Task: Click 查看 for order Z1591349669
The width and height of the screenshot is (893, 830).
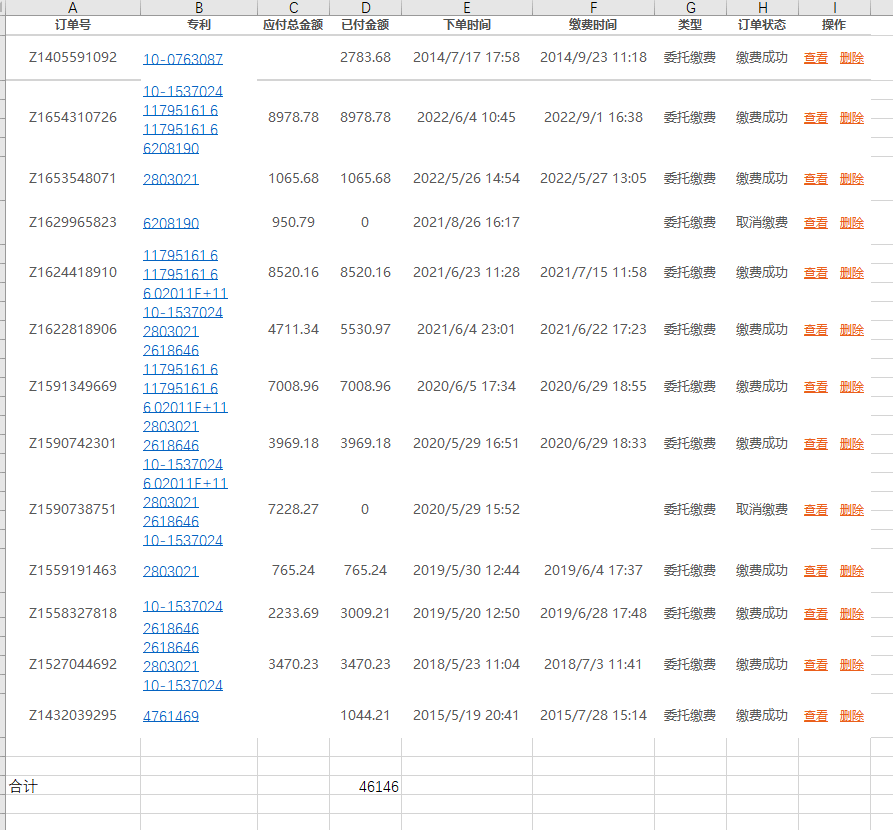Action: [816, 387]
